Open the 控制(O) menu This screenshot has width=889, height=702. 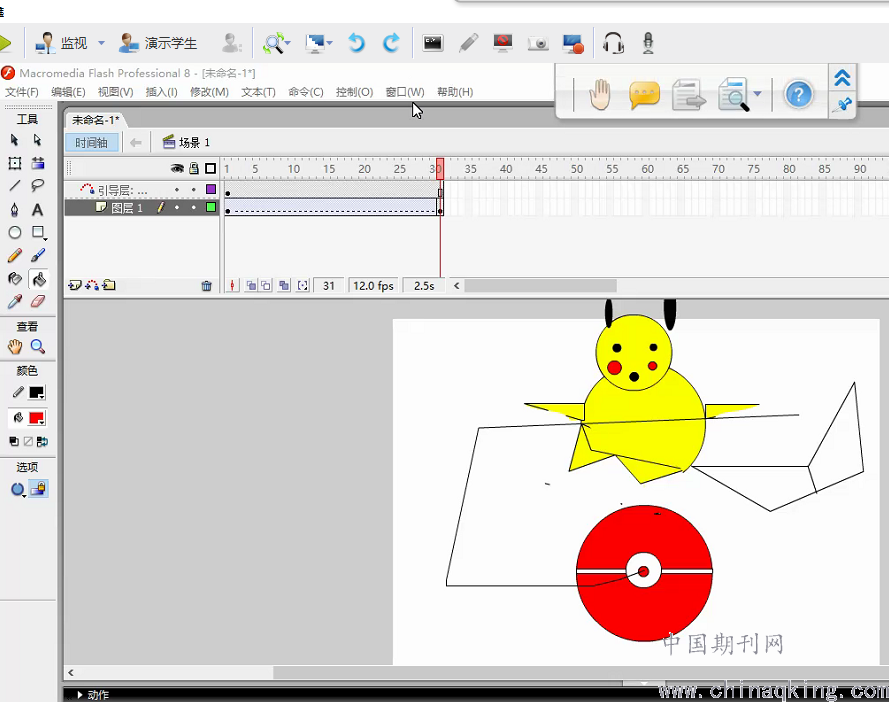click(354, 92)
